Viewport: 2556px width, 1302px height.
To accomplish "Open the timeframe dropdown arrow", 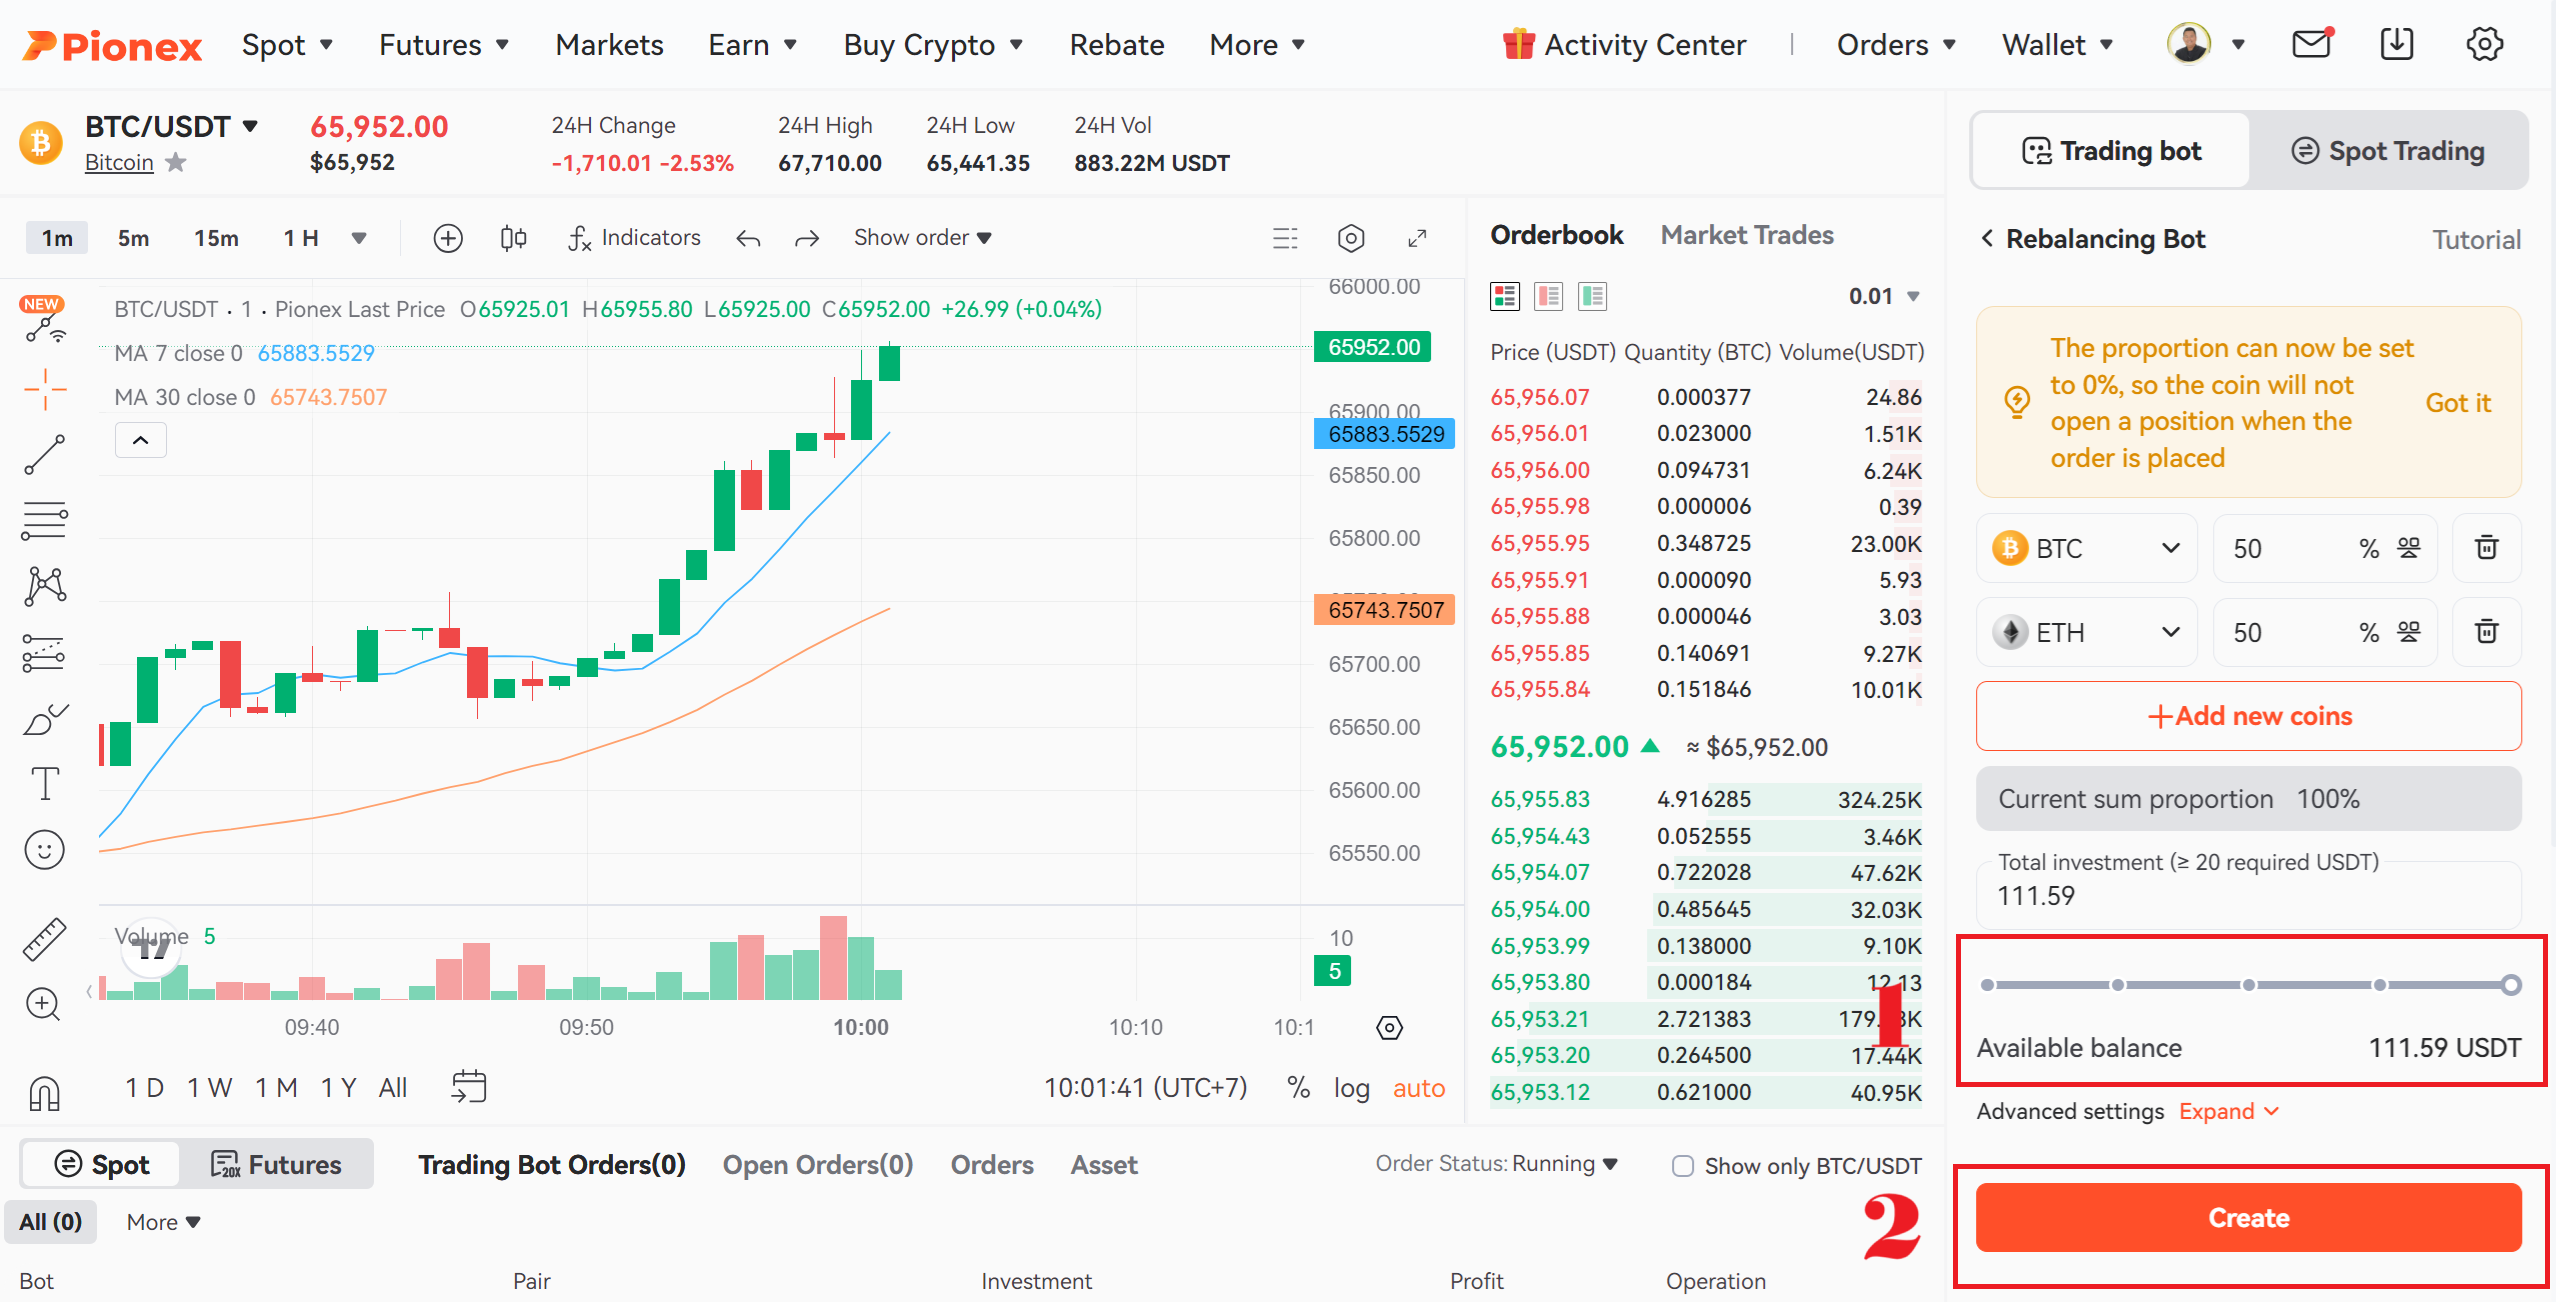I will pos(359,238).
